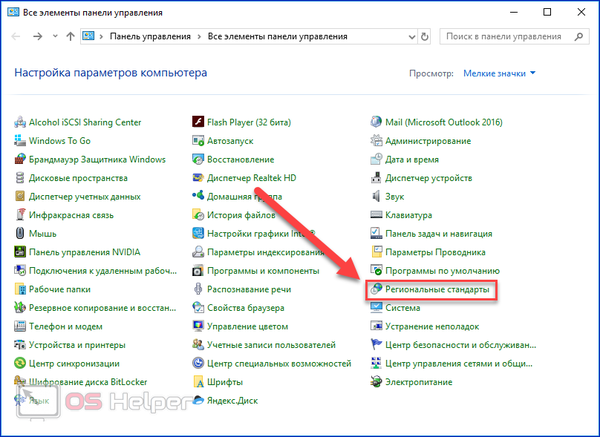Open Шифрование диска BitLocker link
Image resolution: width=600 pixels, height=437 pixels.
point(88,382)
